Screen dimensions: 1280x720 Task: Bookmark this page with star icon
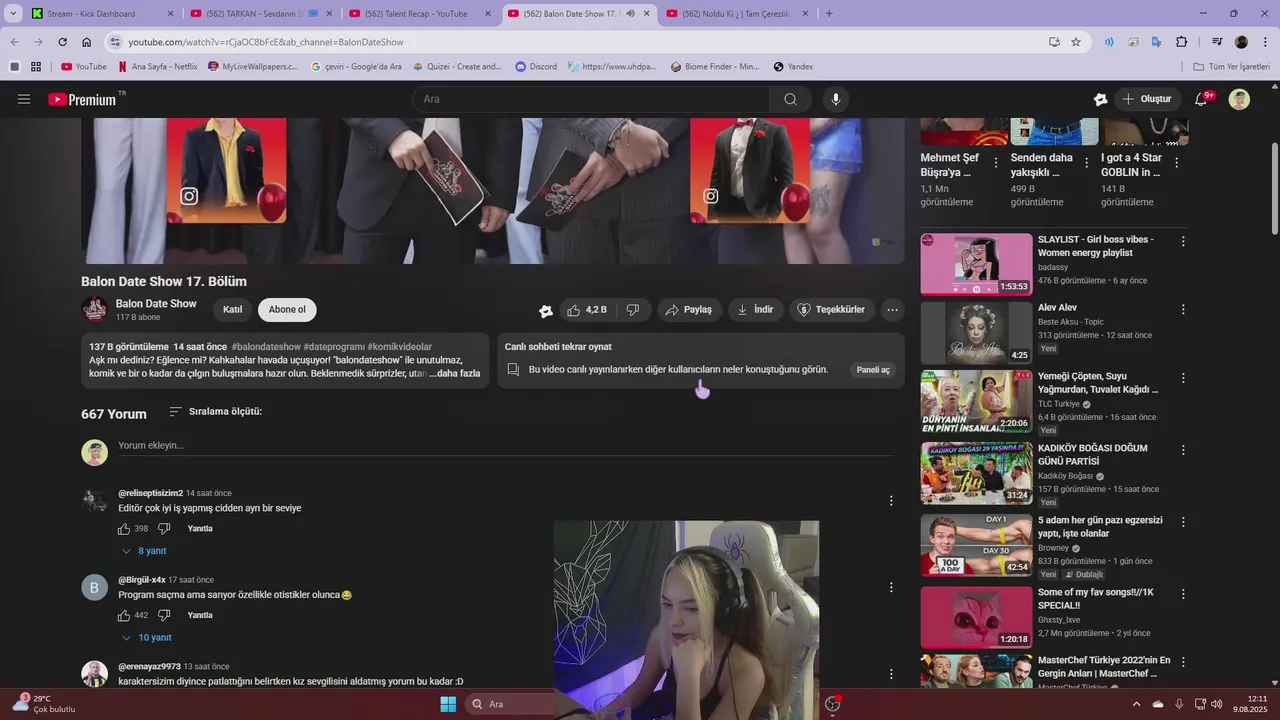1076,42
